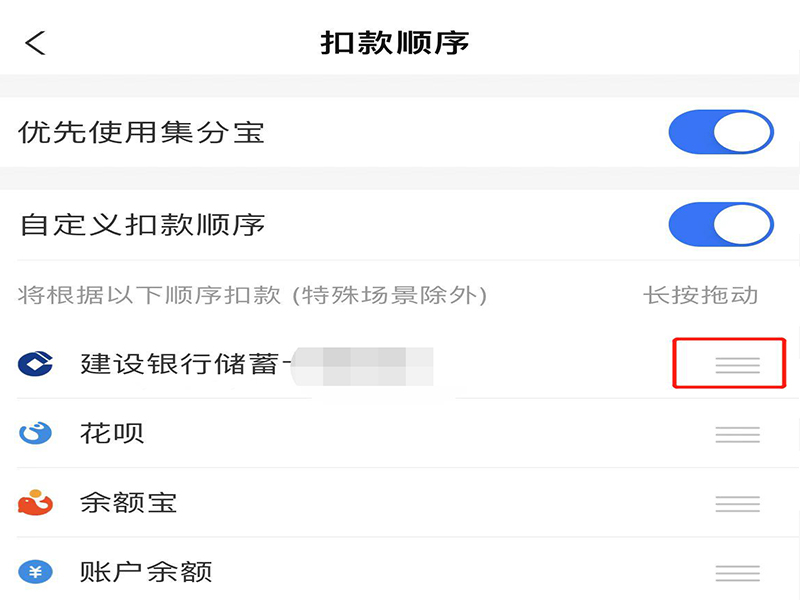Tap the China Construction Bank logo icon
Image resolution: width=800 pixels, height=600 pixels.
click(35, 364)
